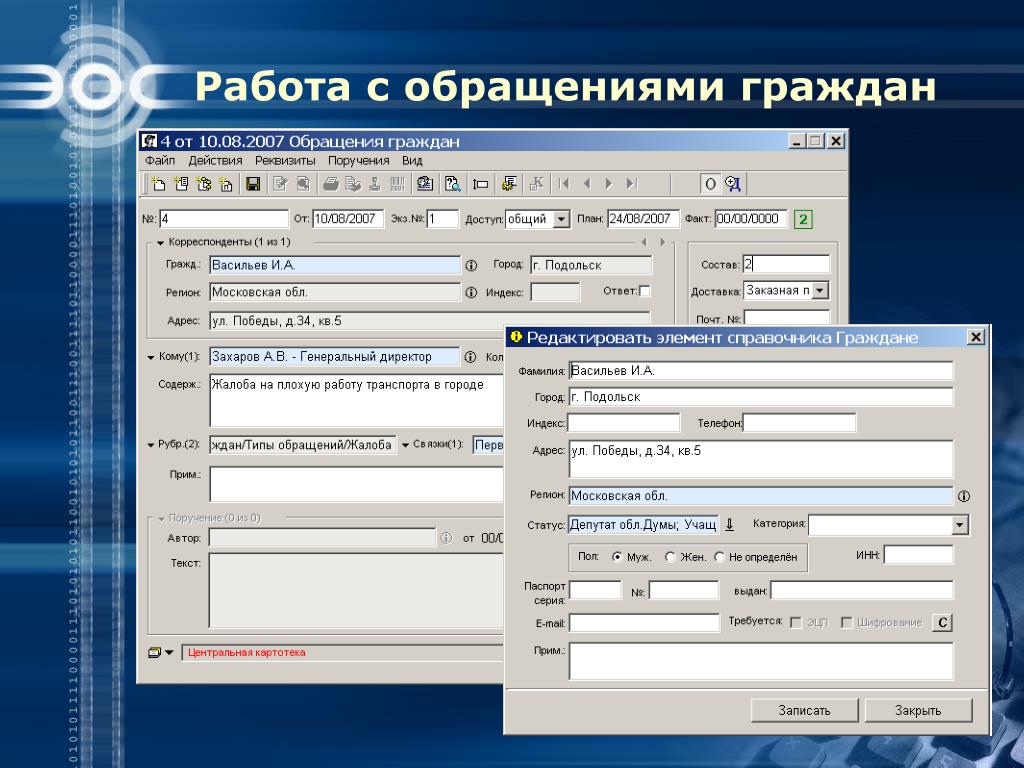Click the Записать button

pos(804,711)
